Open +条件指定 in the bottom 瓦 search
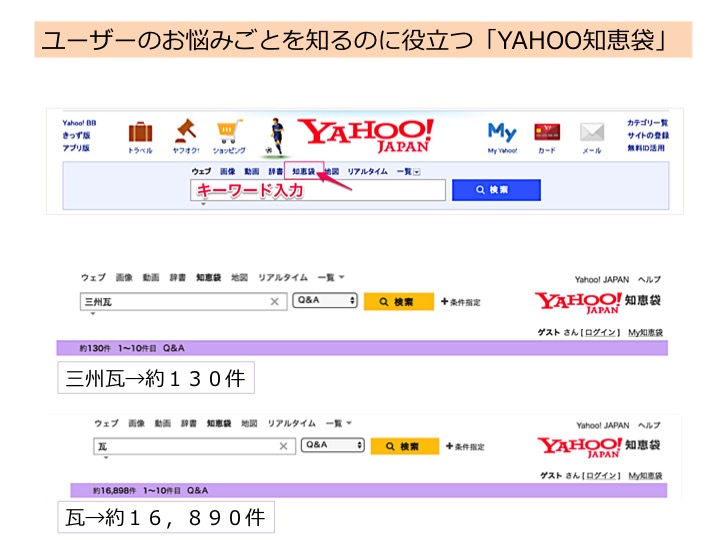 coord(465,446)
